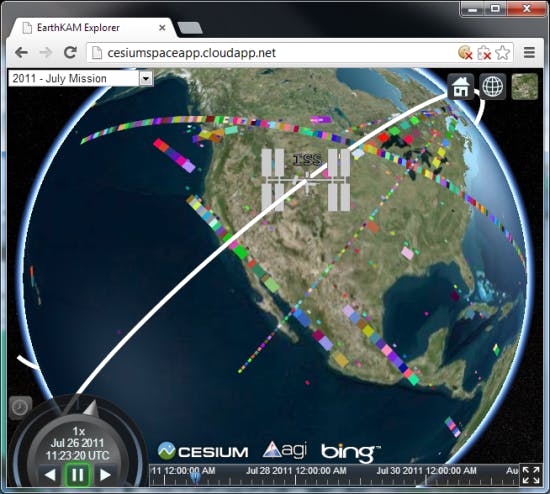Jump timeline to Jul 28 2011
The width and height of the screenshot is (550, 494).
[x=296, y=471]
